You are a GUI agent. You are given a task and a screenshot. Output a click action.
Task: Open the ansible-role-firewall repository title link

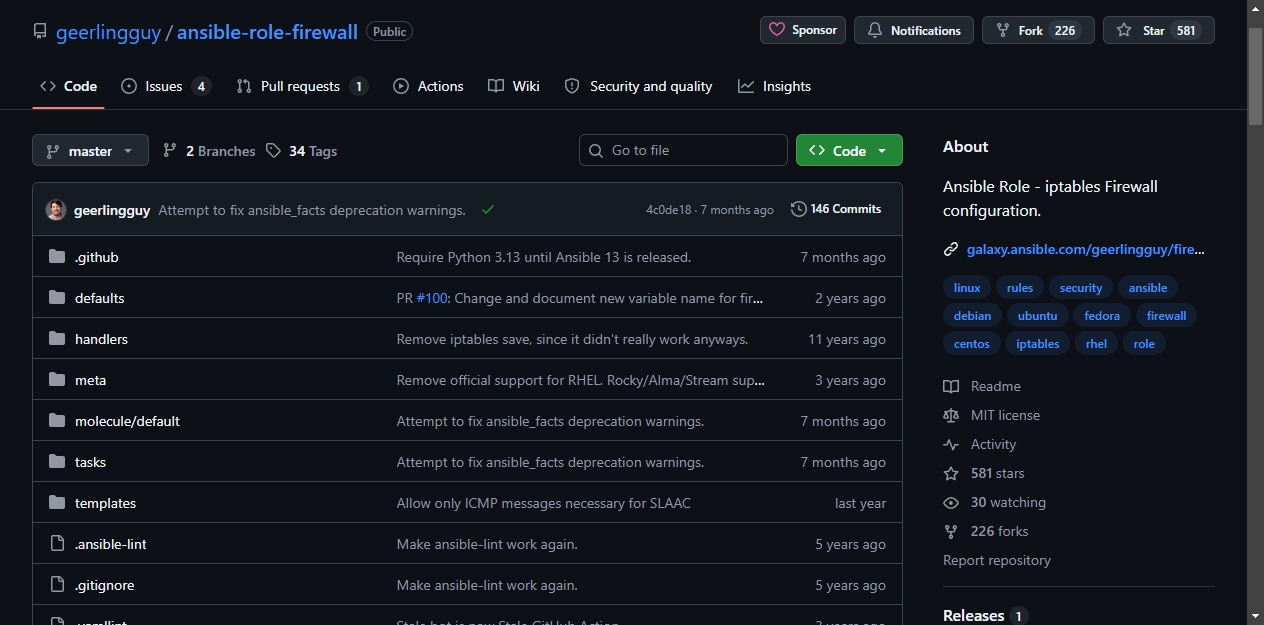267,31
